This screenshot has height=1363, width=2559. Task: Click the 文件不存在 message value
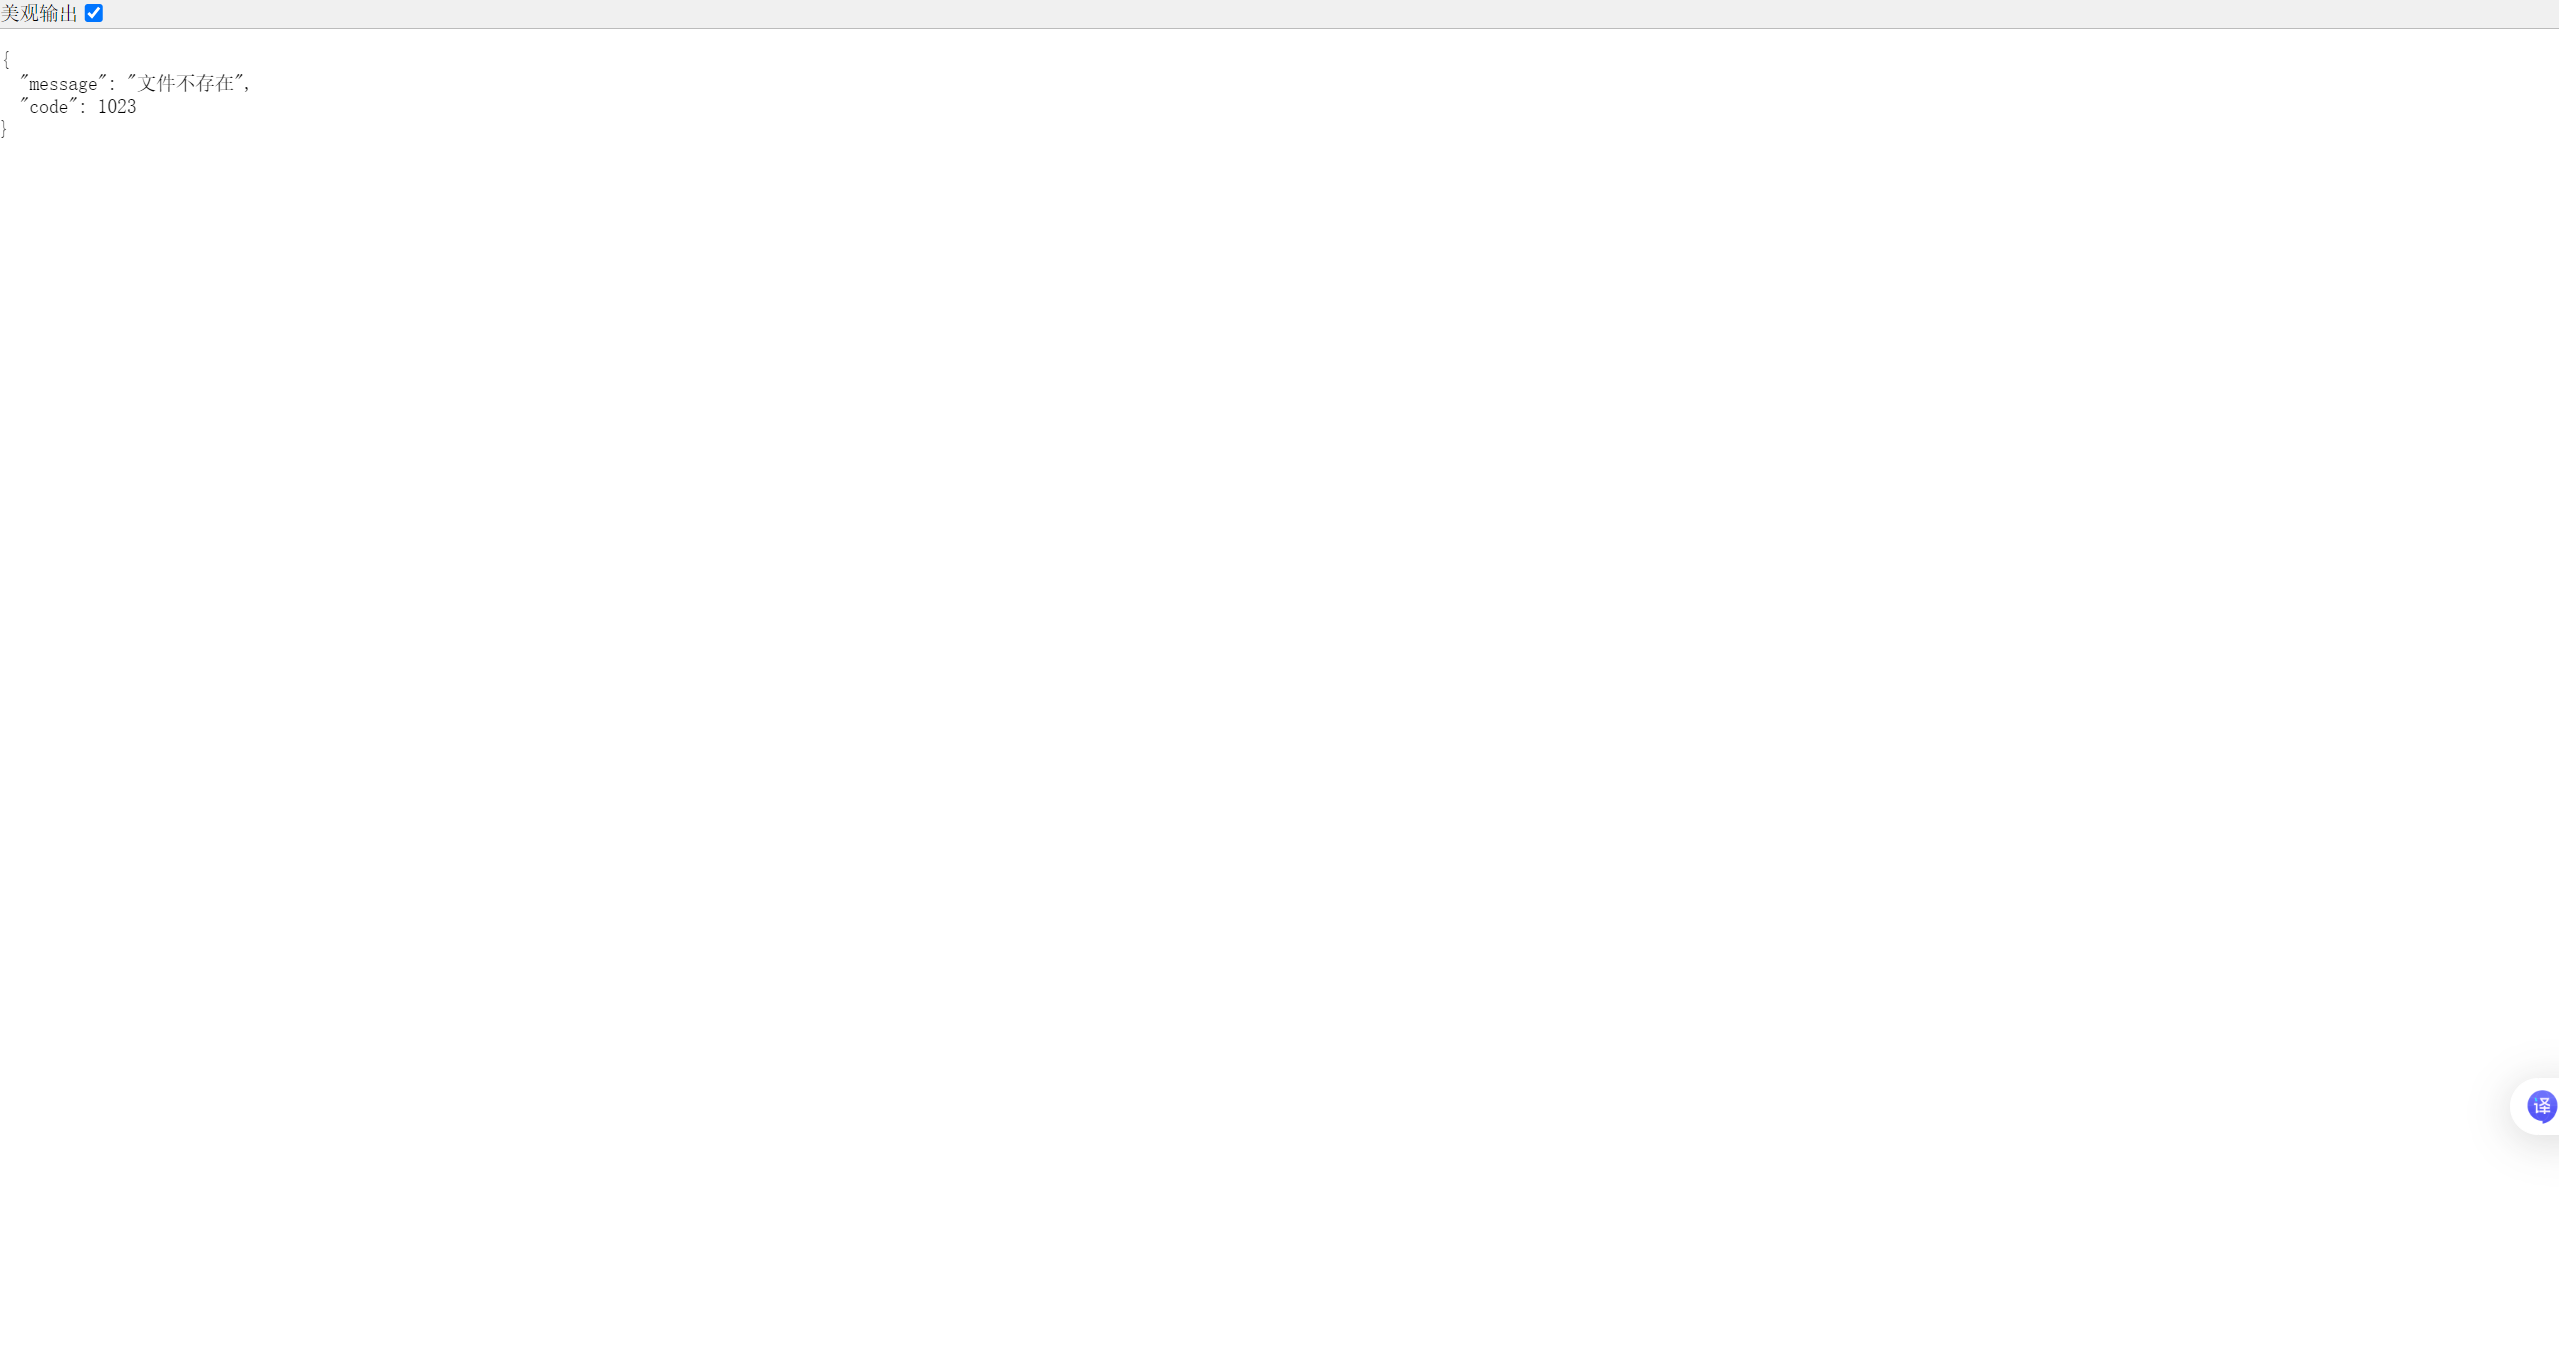(186, 83)
